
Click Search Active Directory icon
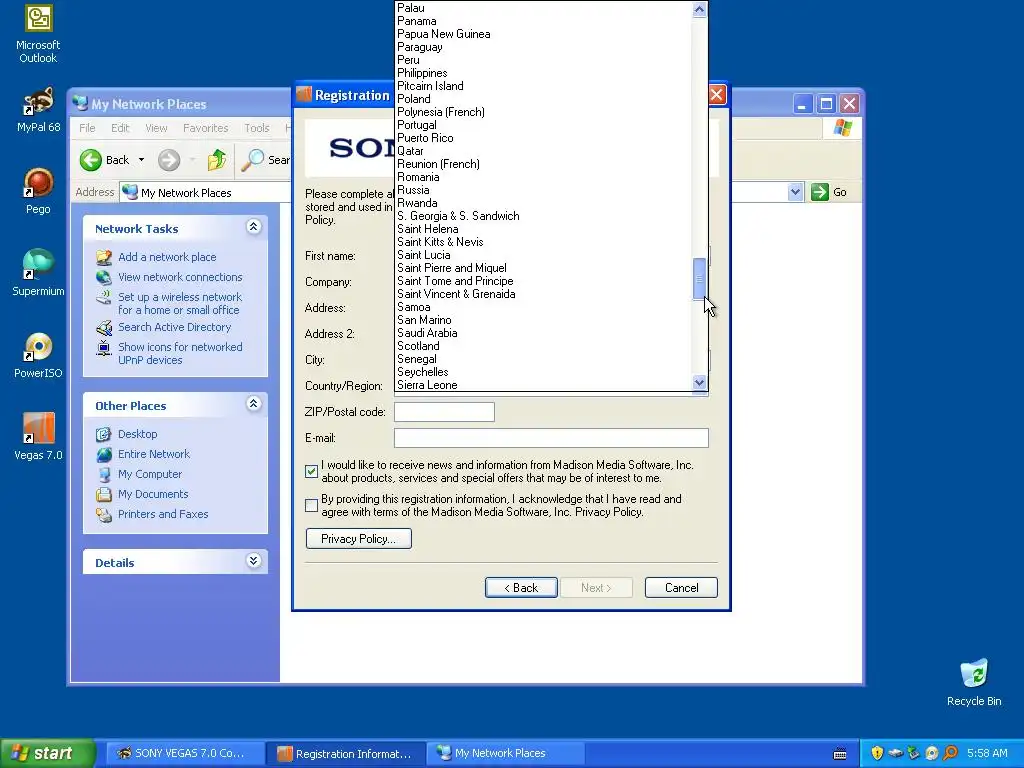coord(104,327)
